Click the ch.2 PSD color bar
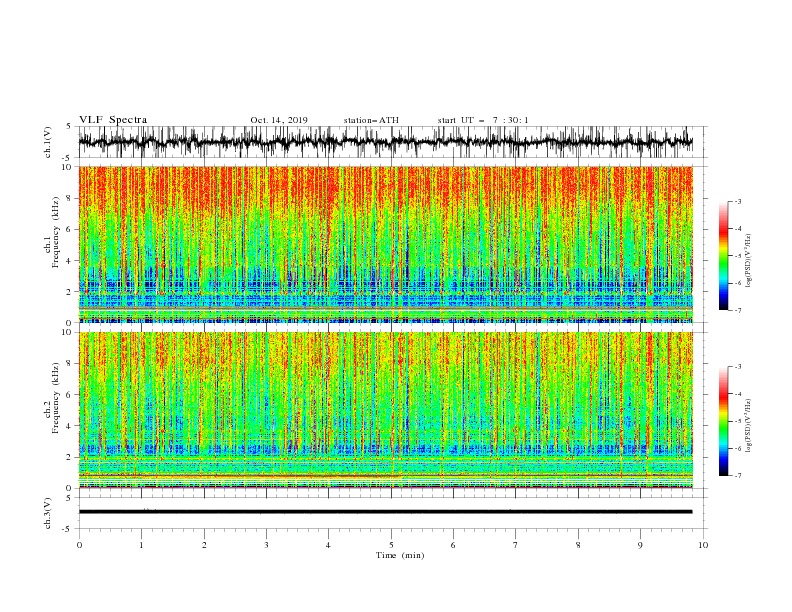The width and height of the screenshot is (792, 612). (723, 421)
